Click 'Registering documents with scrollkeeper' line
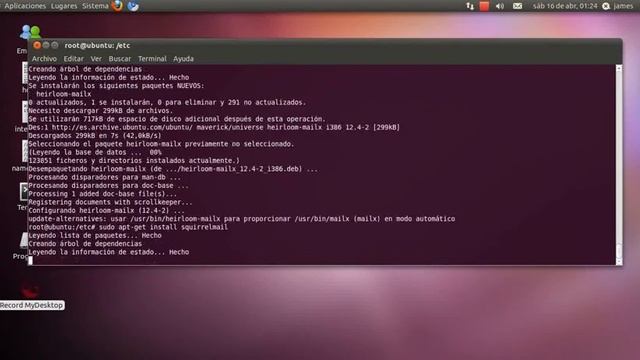This screenshot has width=640, height=360. 110,202
